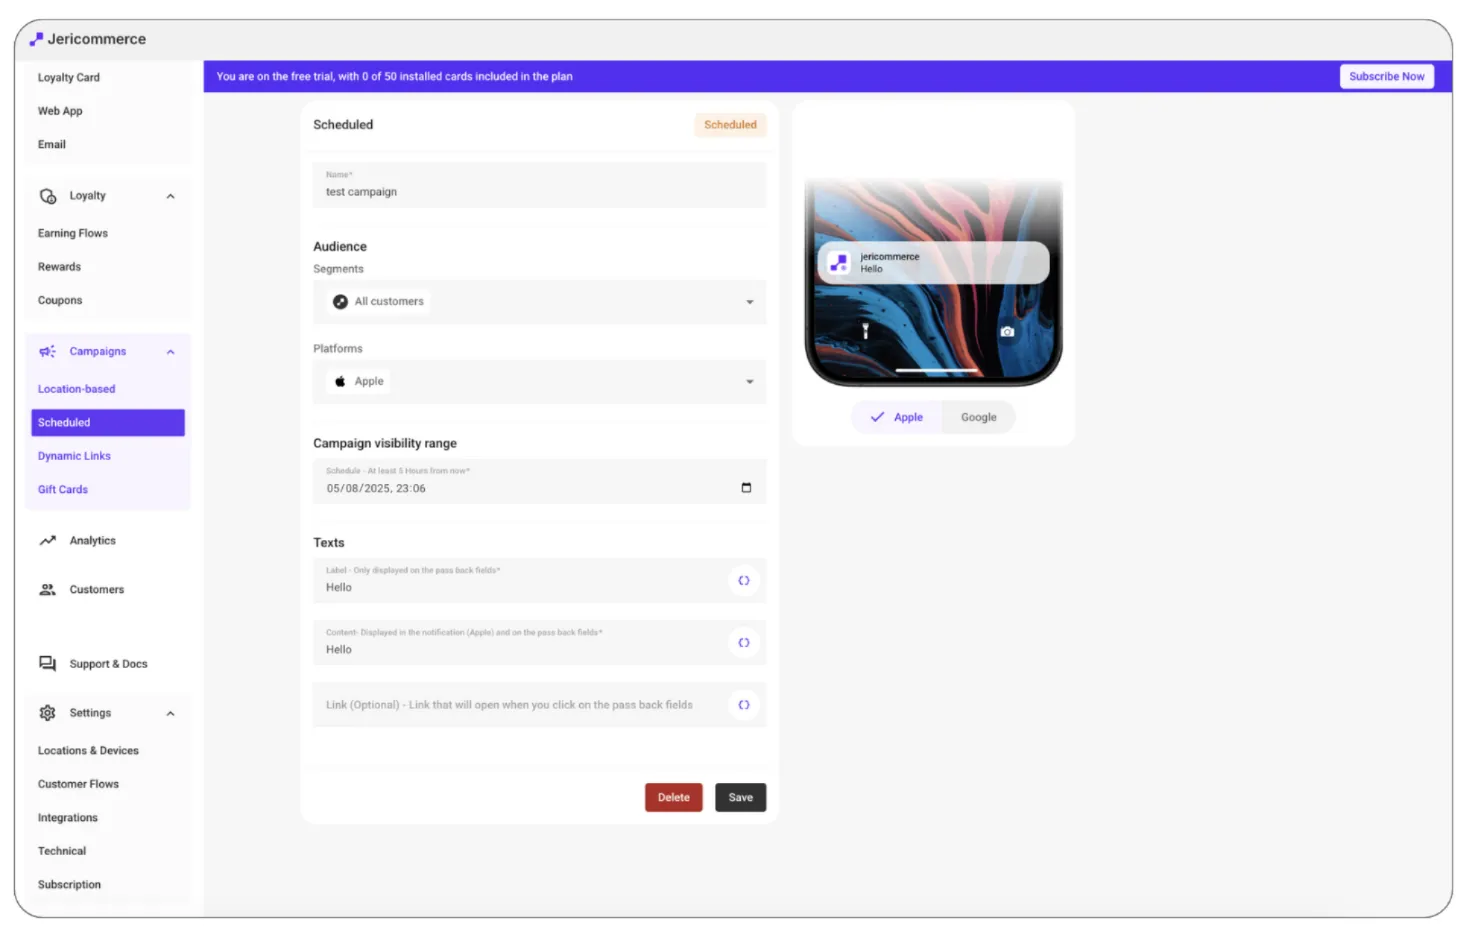This screenshot has height=926, width=1466.
Task: Click the Support & Docs chat icon
Action: [47, 664]
